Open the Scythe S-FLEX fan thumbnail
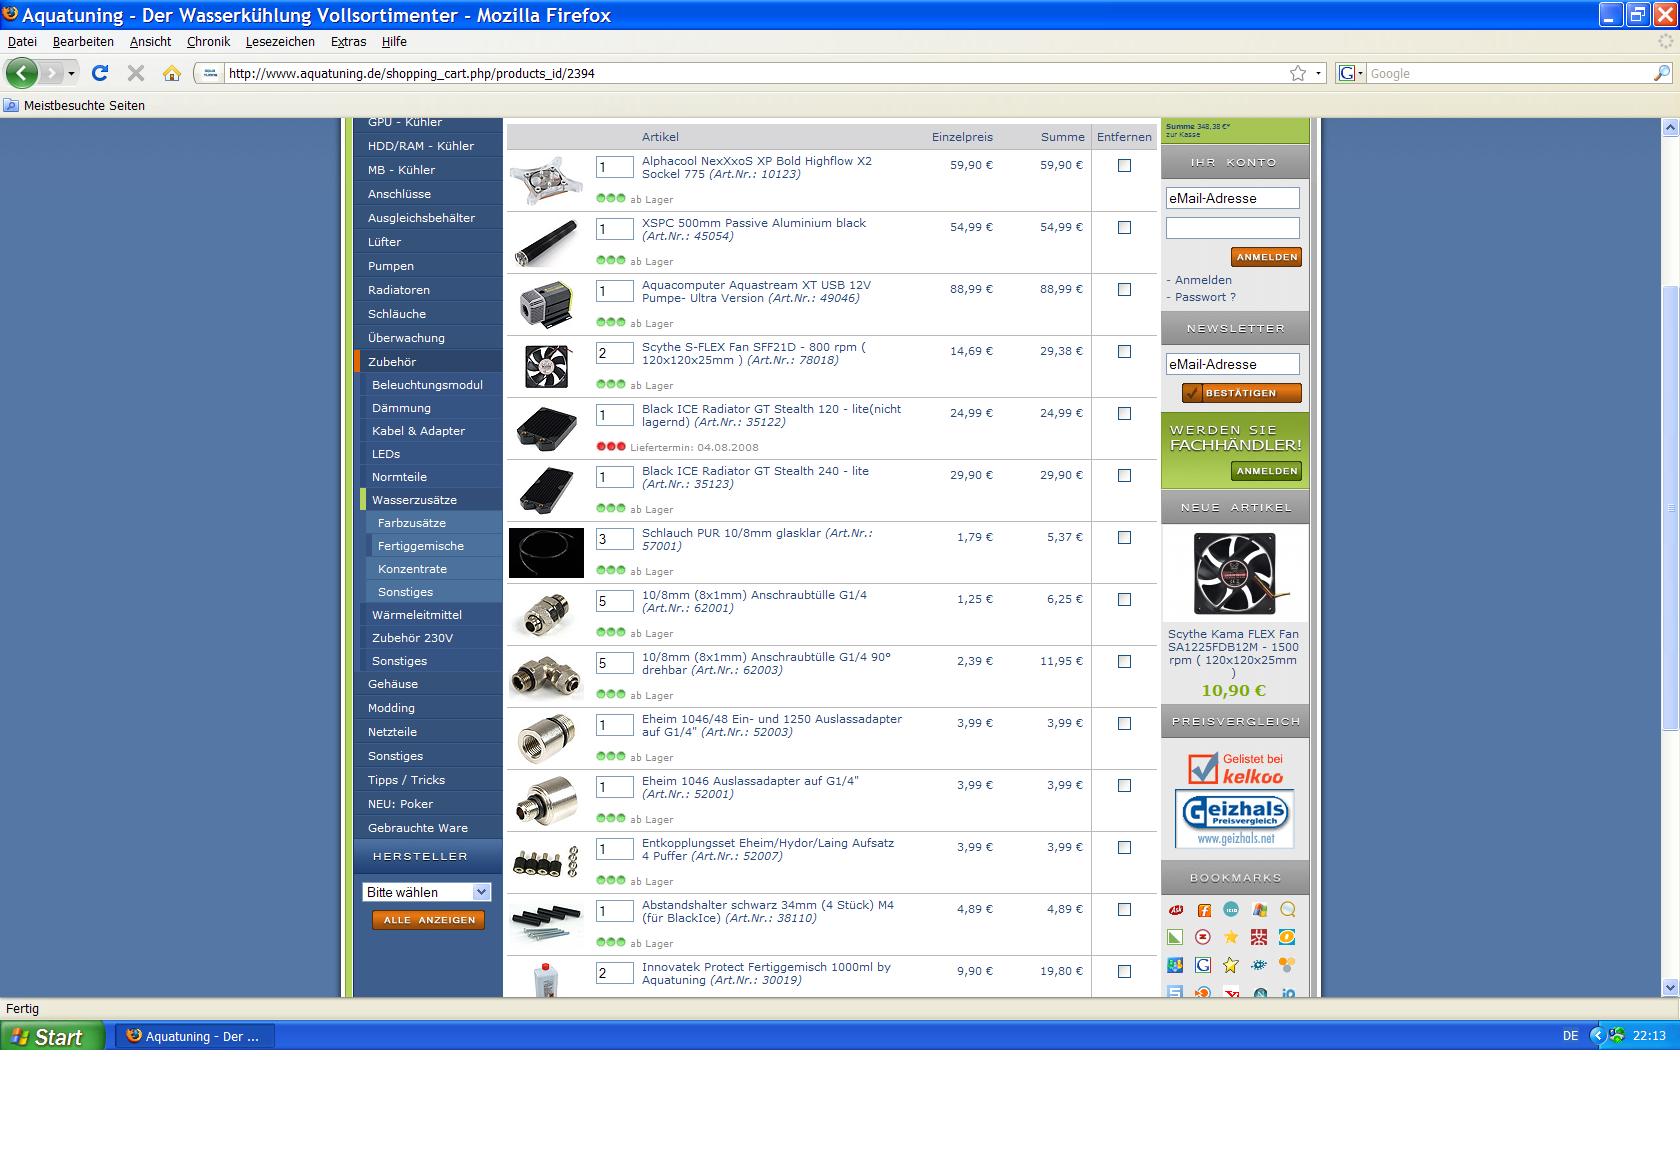 tap(546, 367)
